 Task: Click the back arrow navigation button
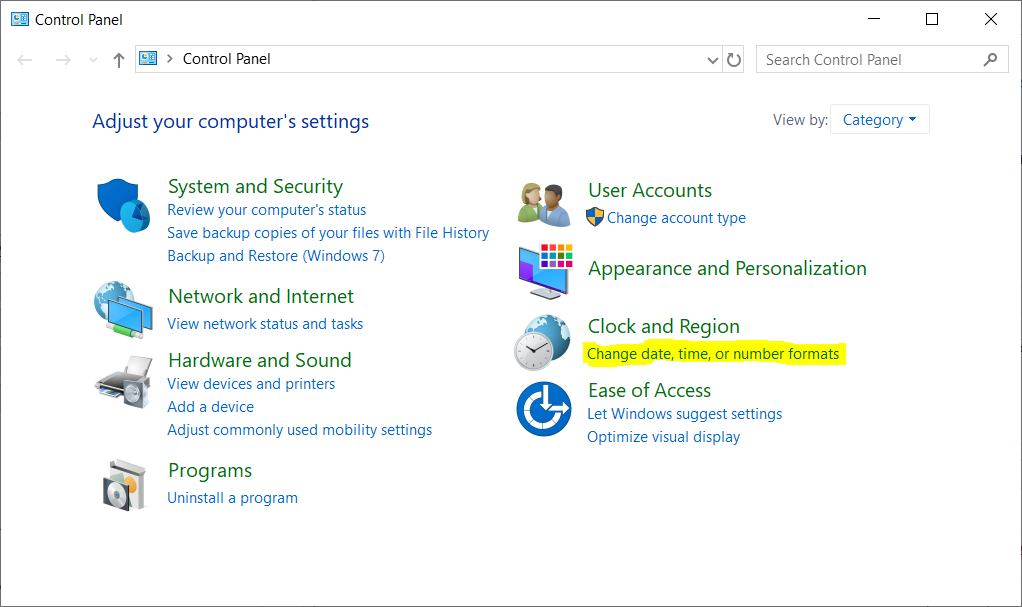tap(25, 60)
